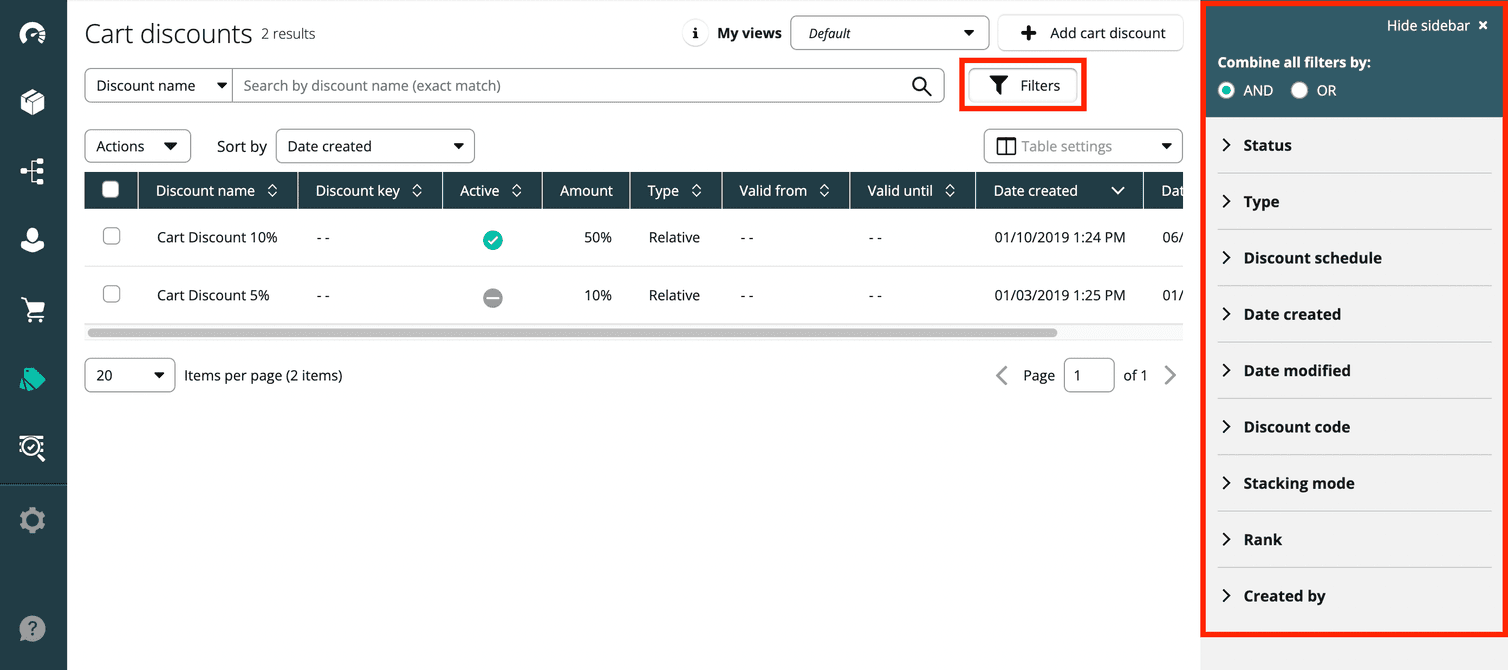Open the Customers person icon
Image resolution: width=1508 pixels, height=670 pixels.
(x=32, y=240)
